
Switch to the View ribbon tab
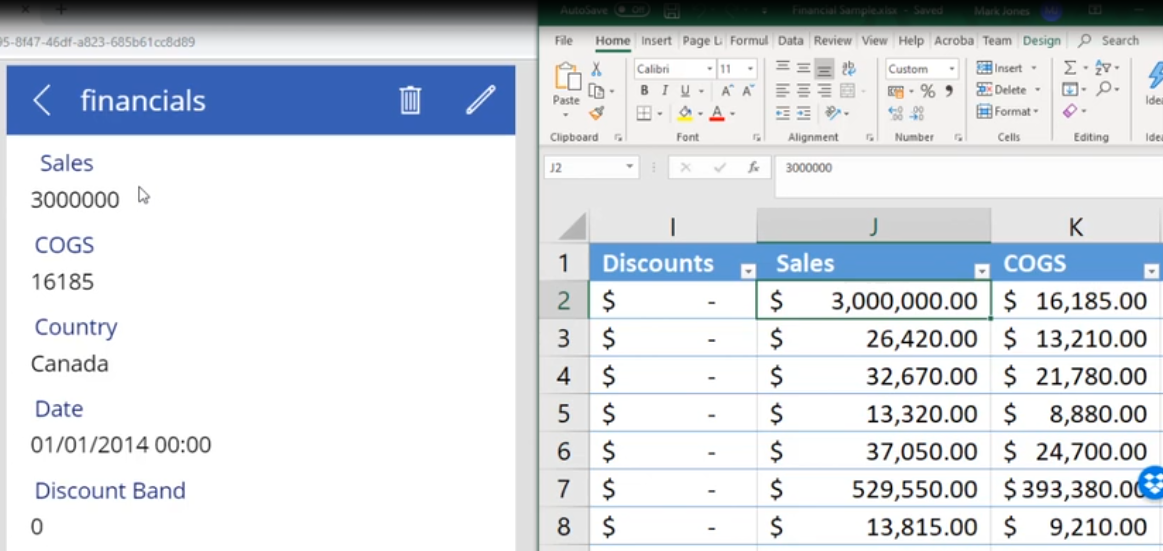tap(874, 41)
